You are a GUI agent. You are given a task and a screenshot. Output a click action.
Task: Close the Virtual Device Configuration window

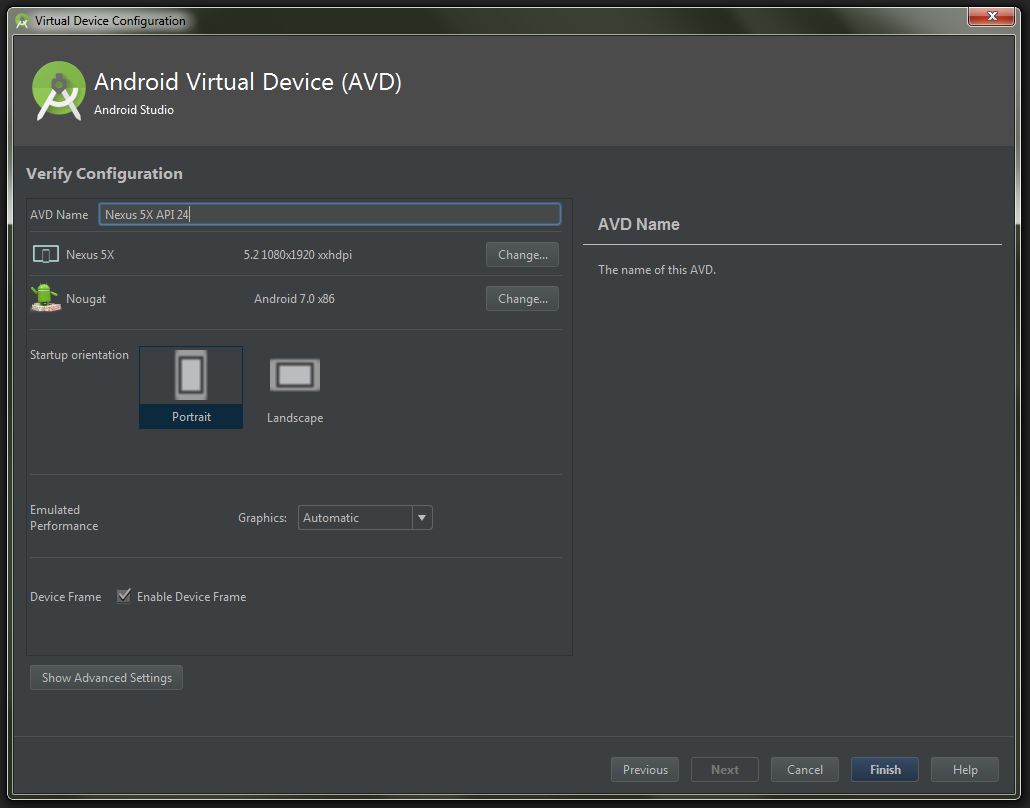(x=992, y=16)
